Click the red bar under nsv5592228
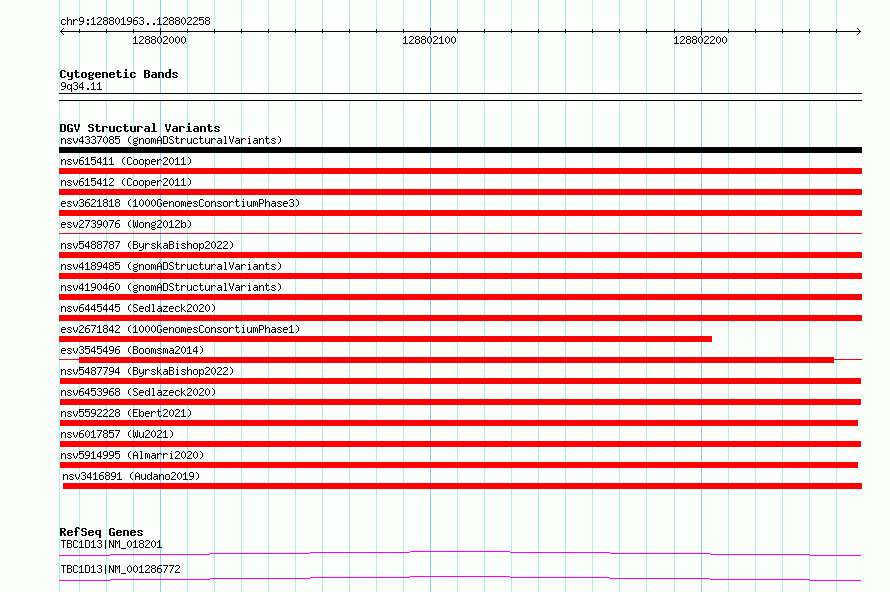 [459, 423]
